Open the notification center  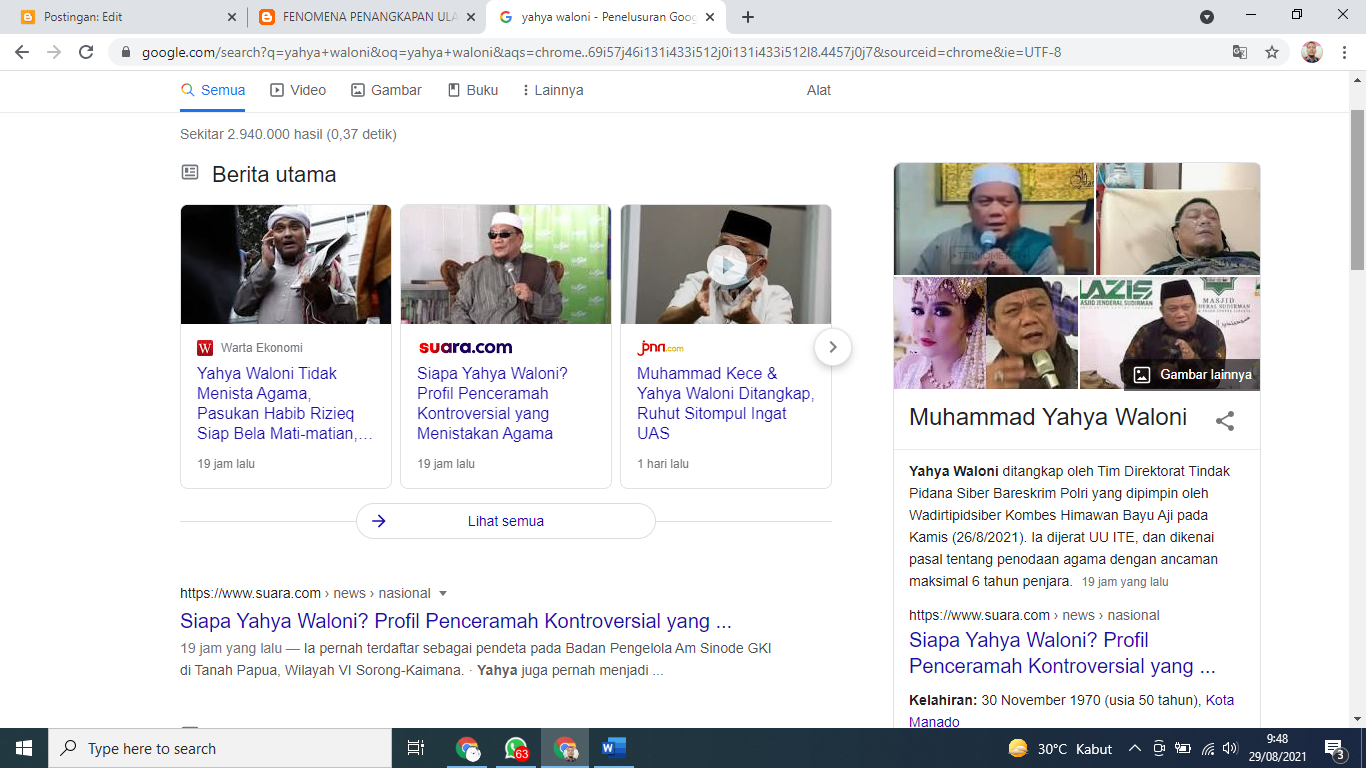(x=1335, y=748)
